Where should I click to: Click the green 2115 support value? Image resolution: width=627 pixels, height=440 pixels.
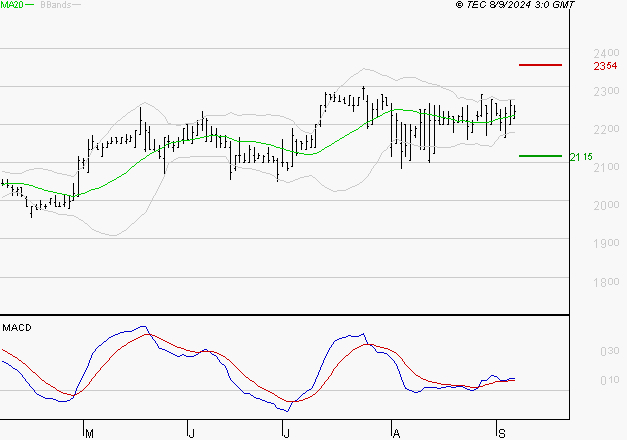point(581,157)
